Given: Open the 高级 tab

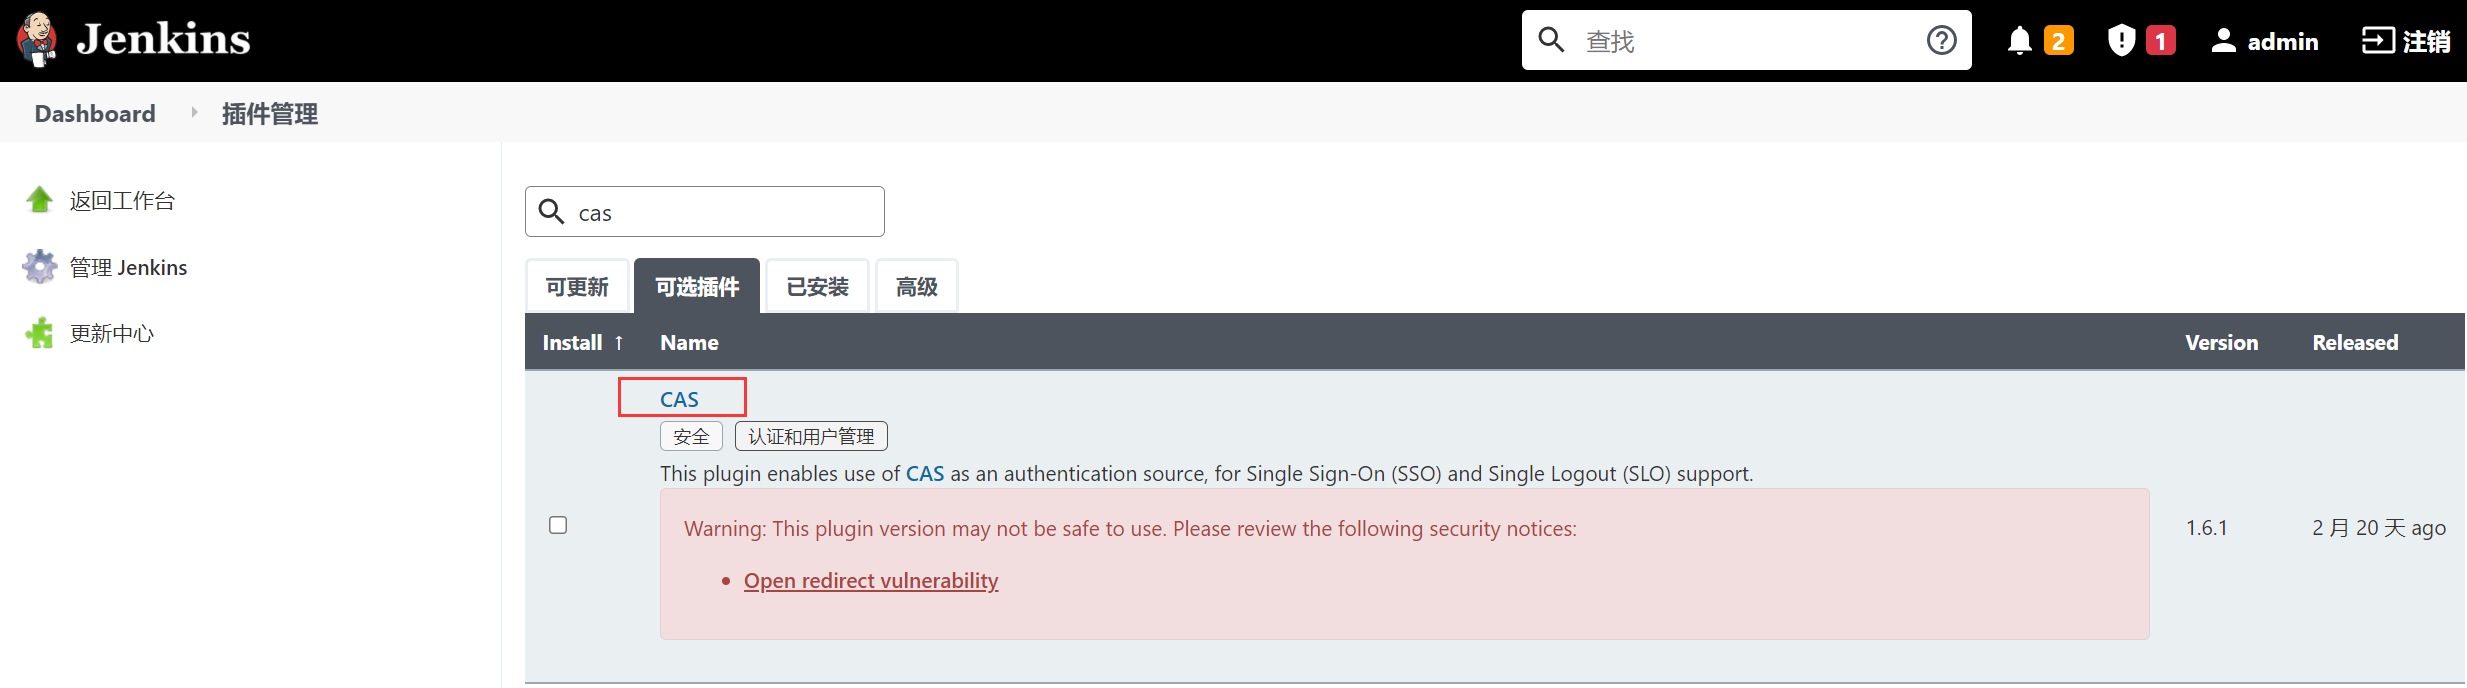Looking at the screenshot, I should [x=916, y=286].
